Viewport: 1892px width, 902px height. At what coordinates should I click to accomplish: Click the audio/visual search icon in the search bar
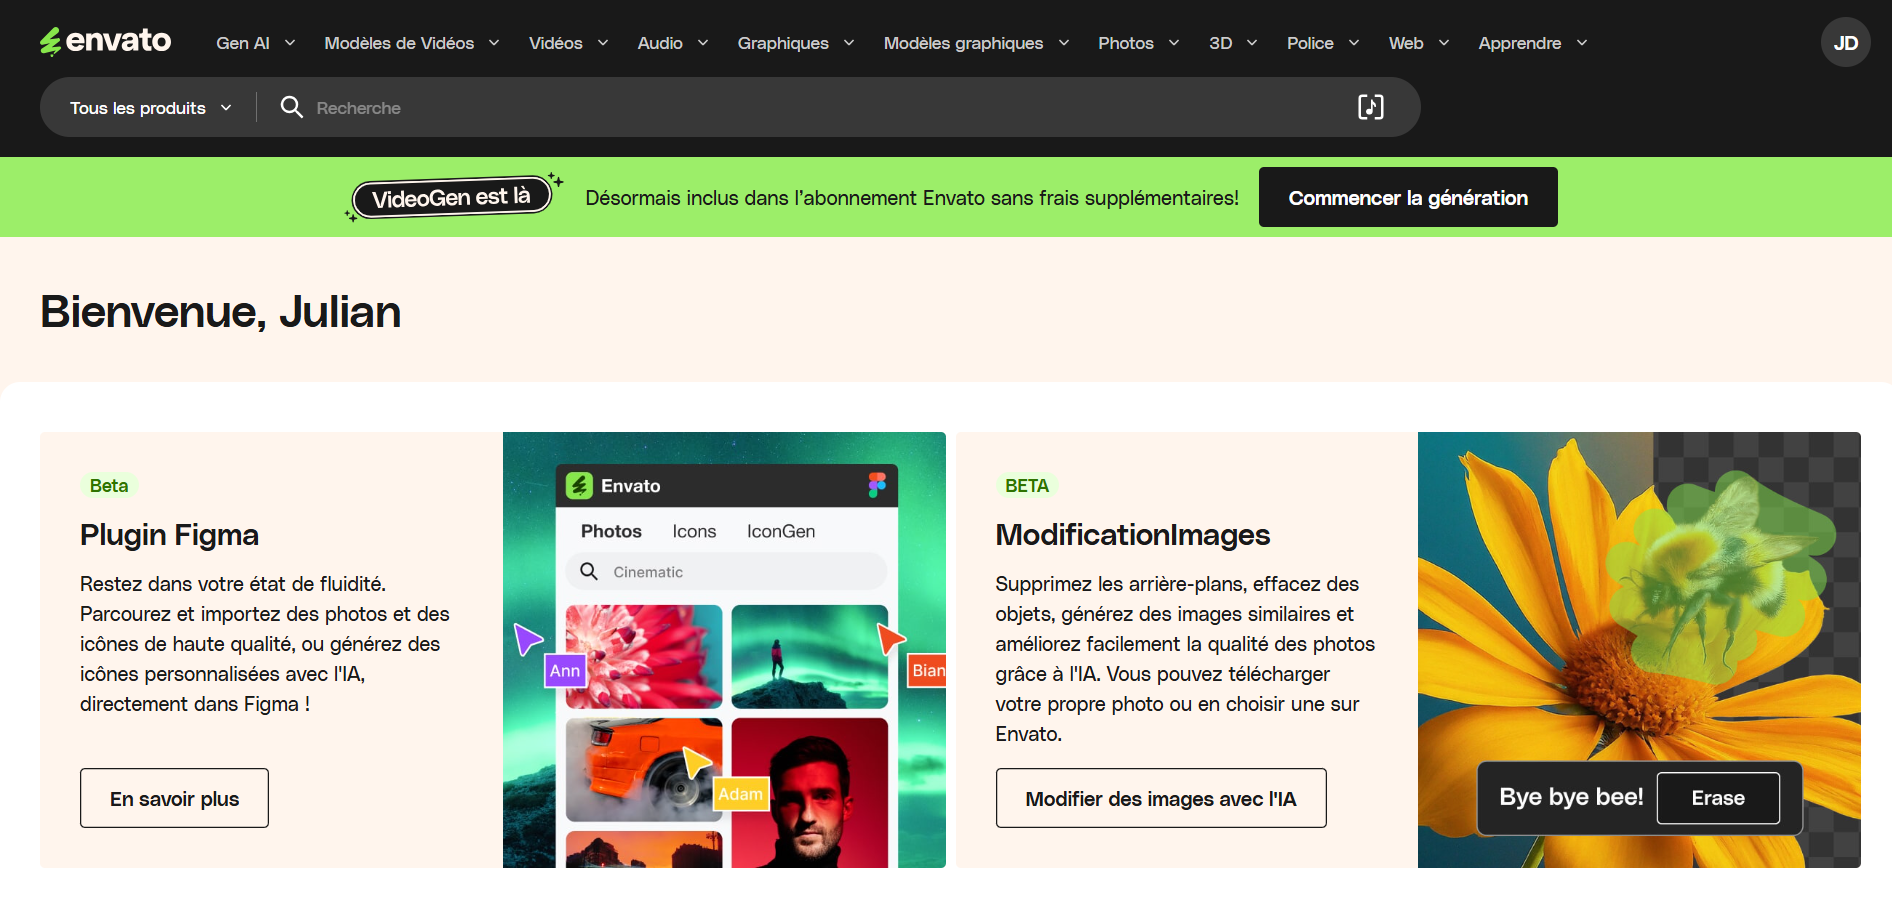[1370, 107]
